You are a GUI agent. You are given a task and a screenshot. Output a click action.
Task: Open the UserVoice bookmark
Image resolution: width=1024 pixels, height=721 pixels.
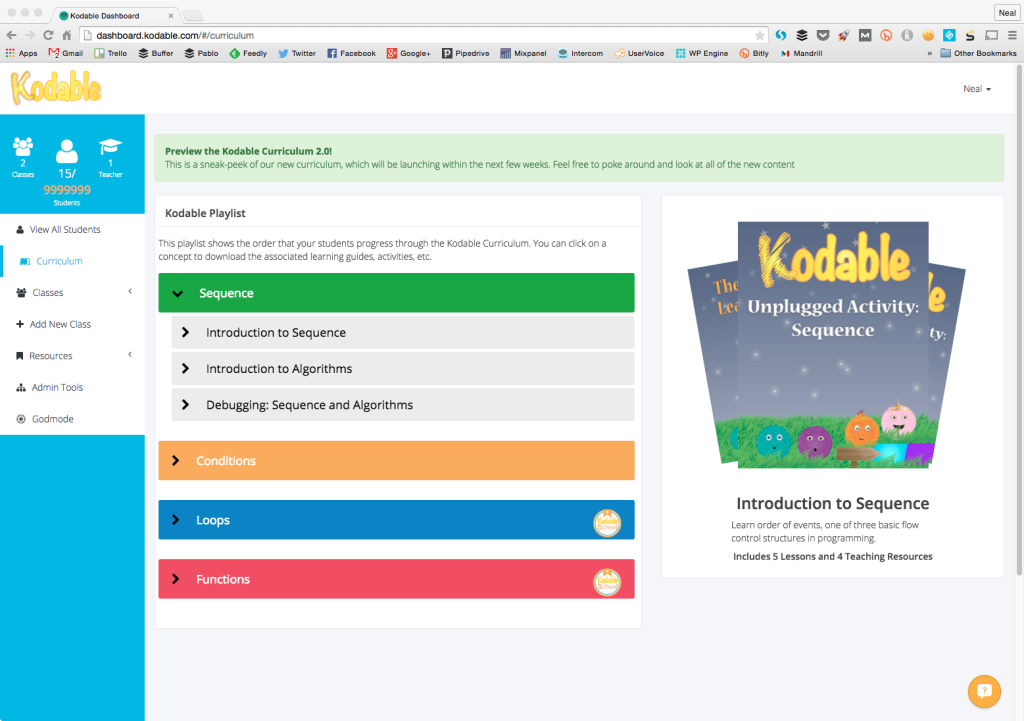639,54
